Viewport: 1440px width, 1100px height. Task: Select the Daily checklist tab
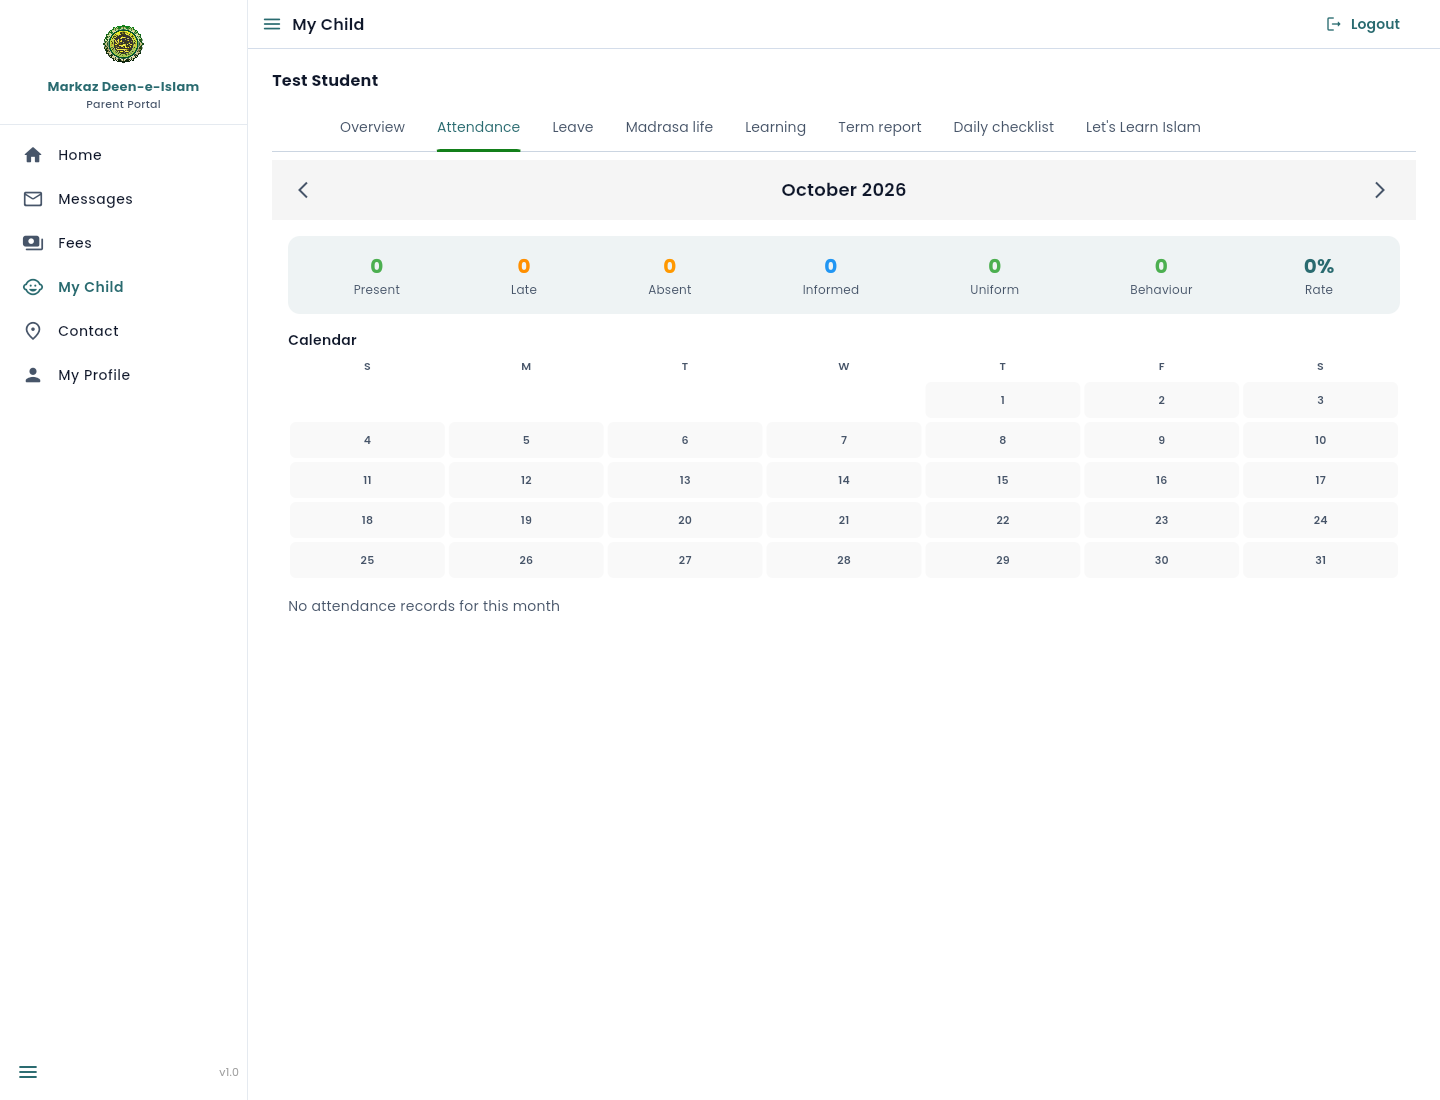pyautogui.click(x=1004, y=127)
